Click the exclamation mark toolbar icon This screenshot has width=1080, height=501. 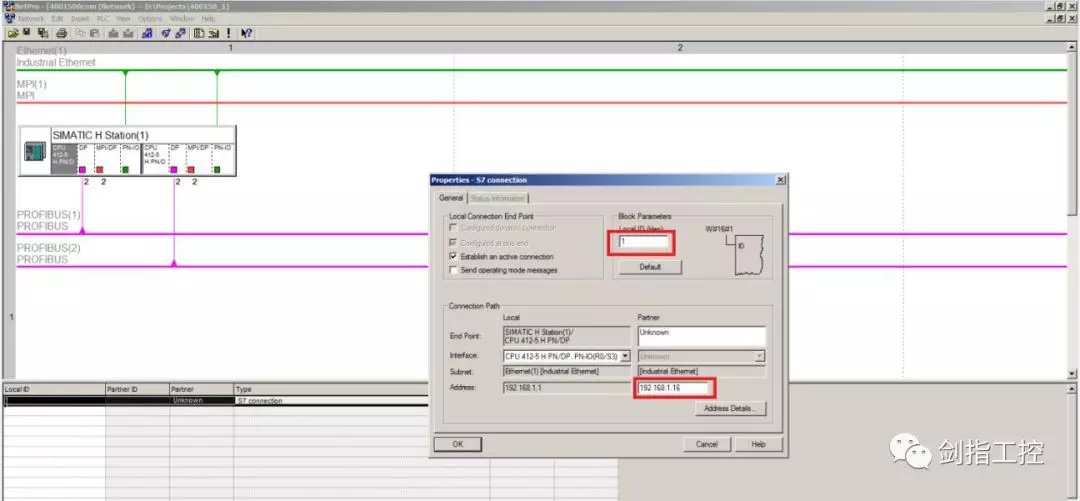(x=229, y=32)
